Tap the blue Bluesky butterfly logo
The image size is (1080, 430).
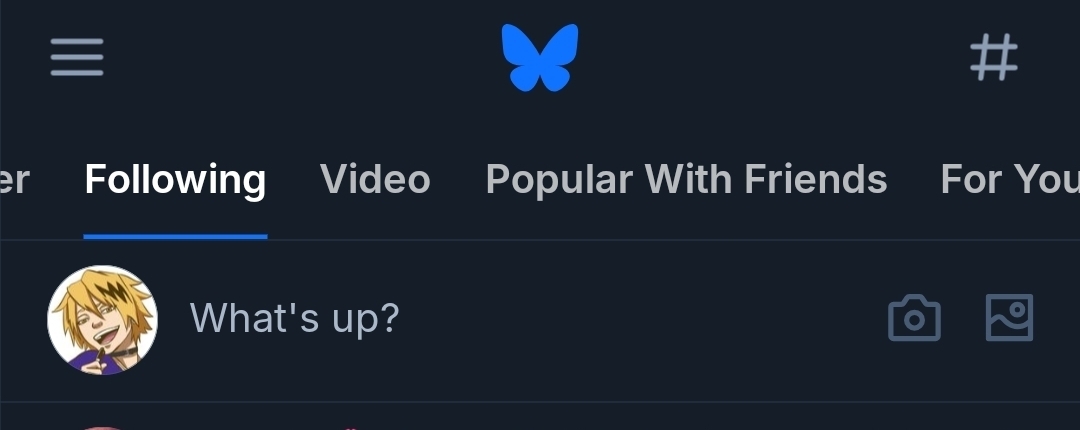[540, 57]
